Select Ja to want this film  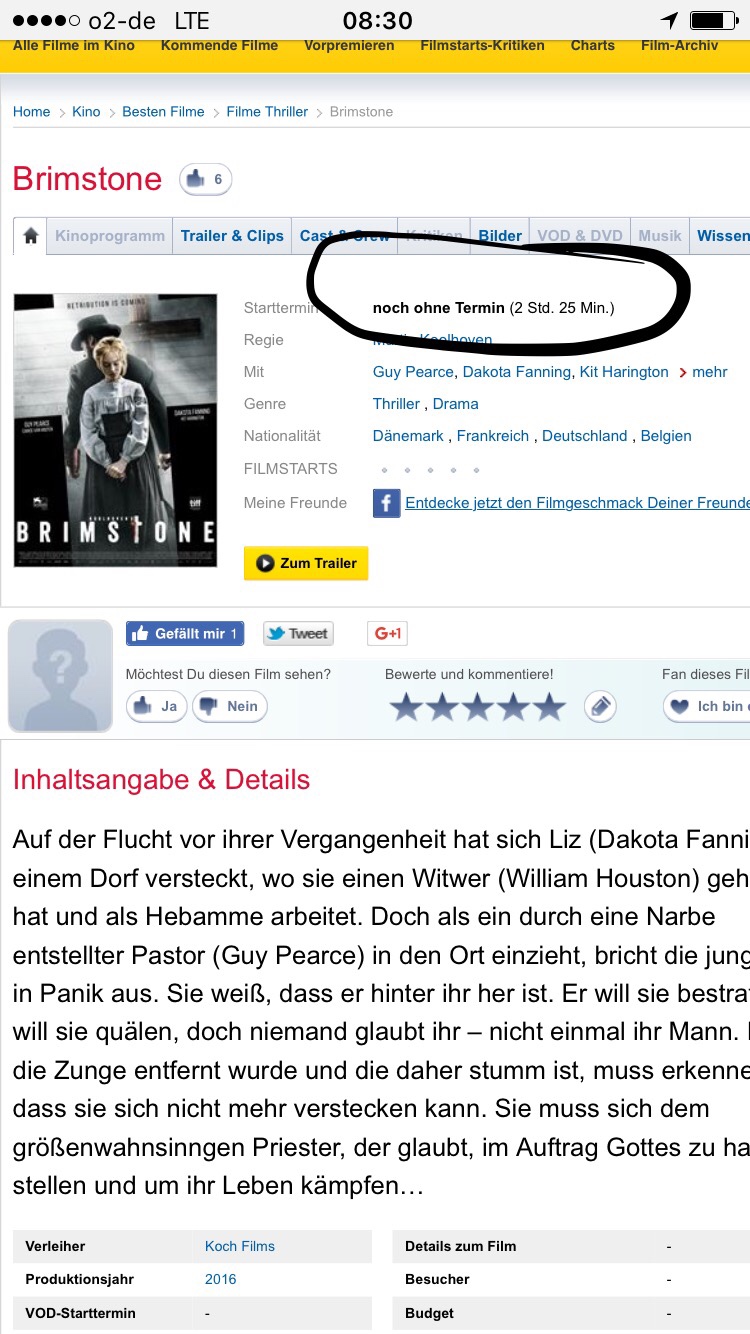pos(157,706)
